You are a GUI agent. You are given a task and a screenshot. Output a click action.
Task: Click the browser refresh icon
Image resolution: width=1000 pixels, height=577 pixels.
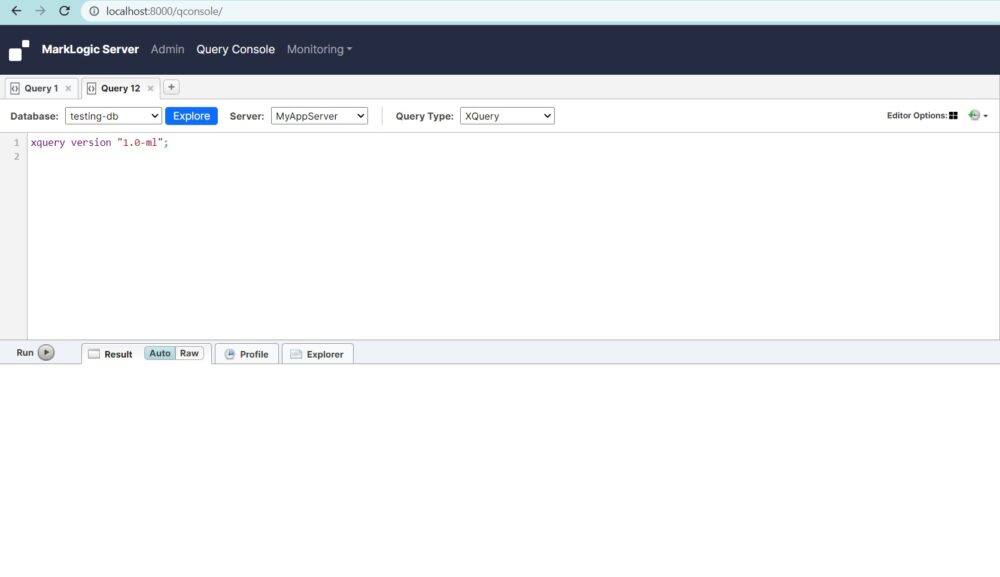tap(64, 11)
